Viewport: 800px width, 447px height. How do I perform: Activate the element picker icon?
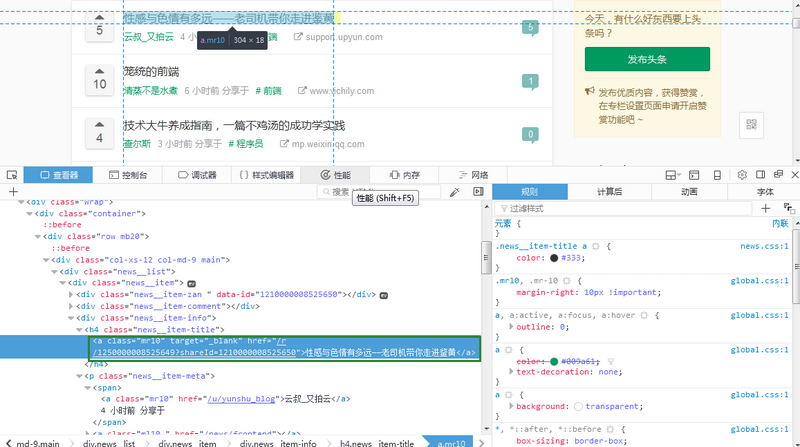coord(12,175)
